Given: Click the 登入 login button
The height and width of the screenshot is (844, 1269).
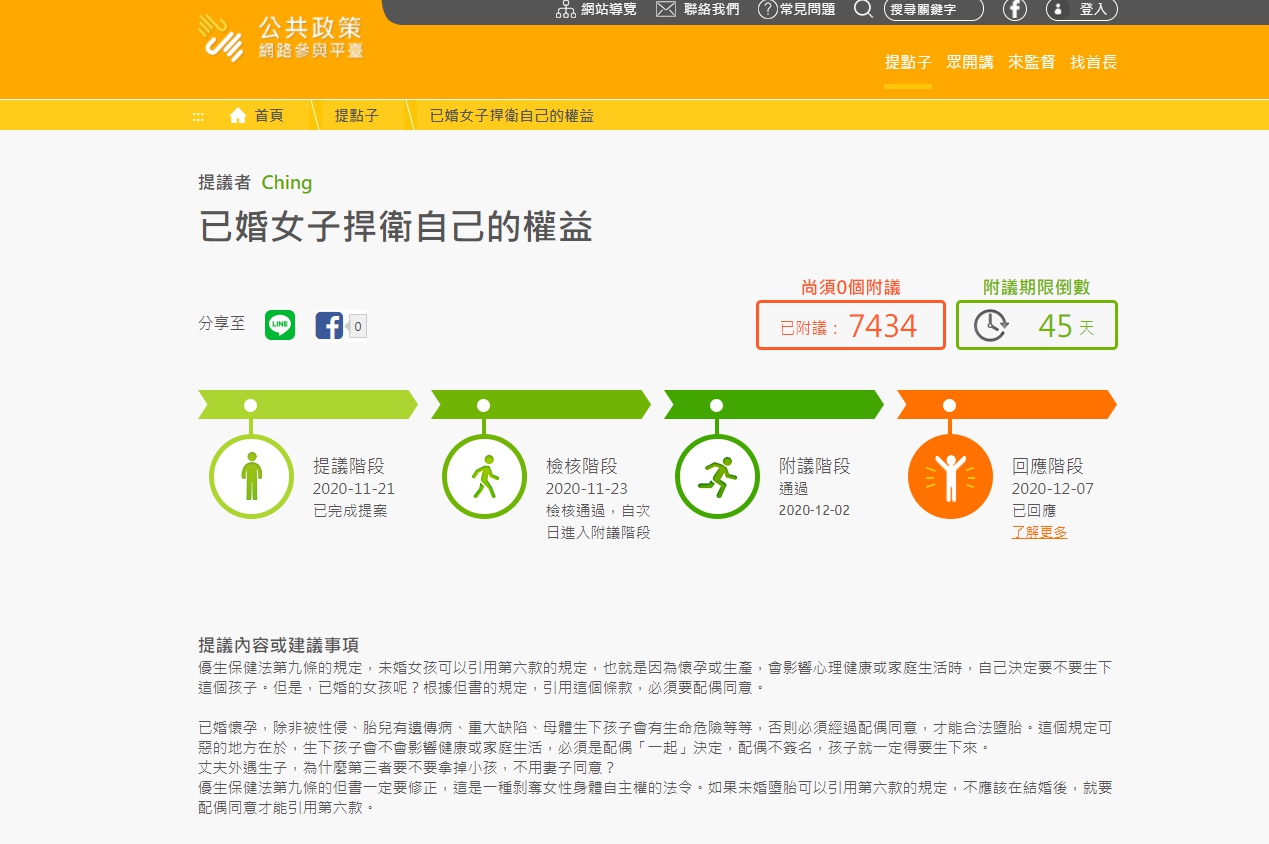Looking at the screenshot, I should pyautogui.click(x=1082, y=10).
